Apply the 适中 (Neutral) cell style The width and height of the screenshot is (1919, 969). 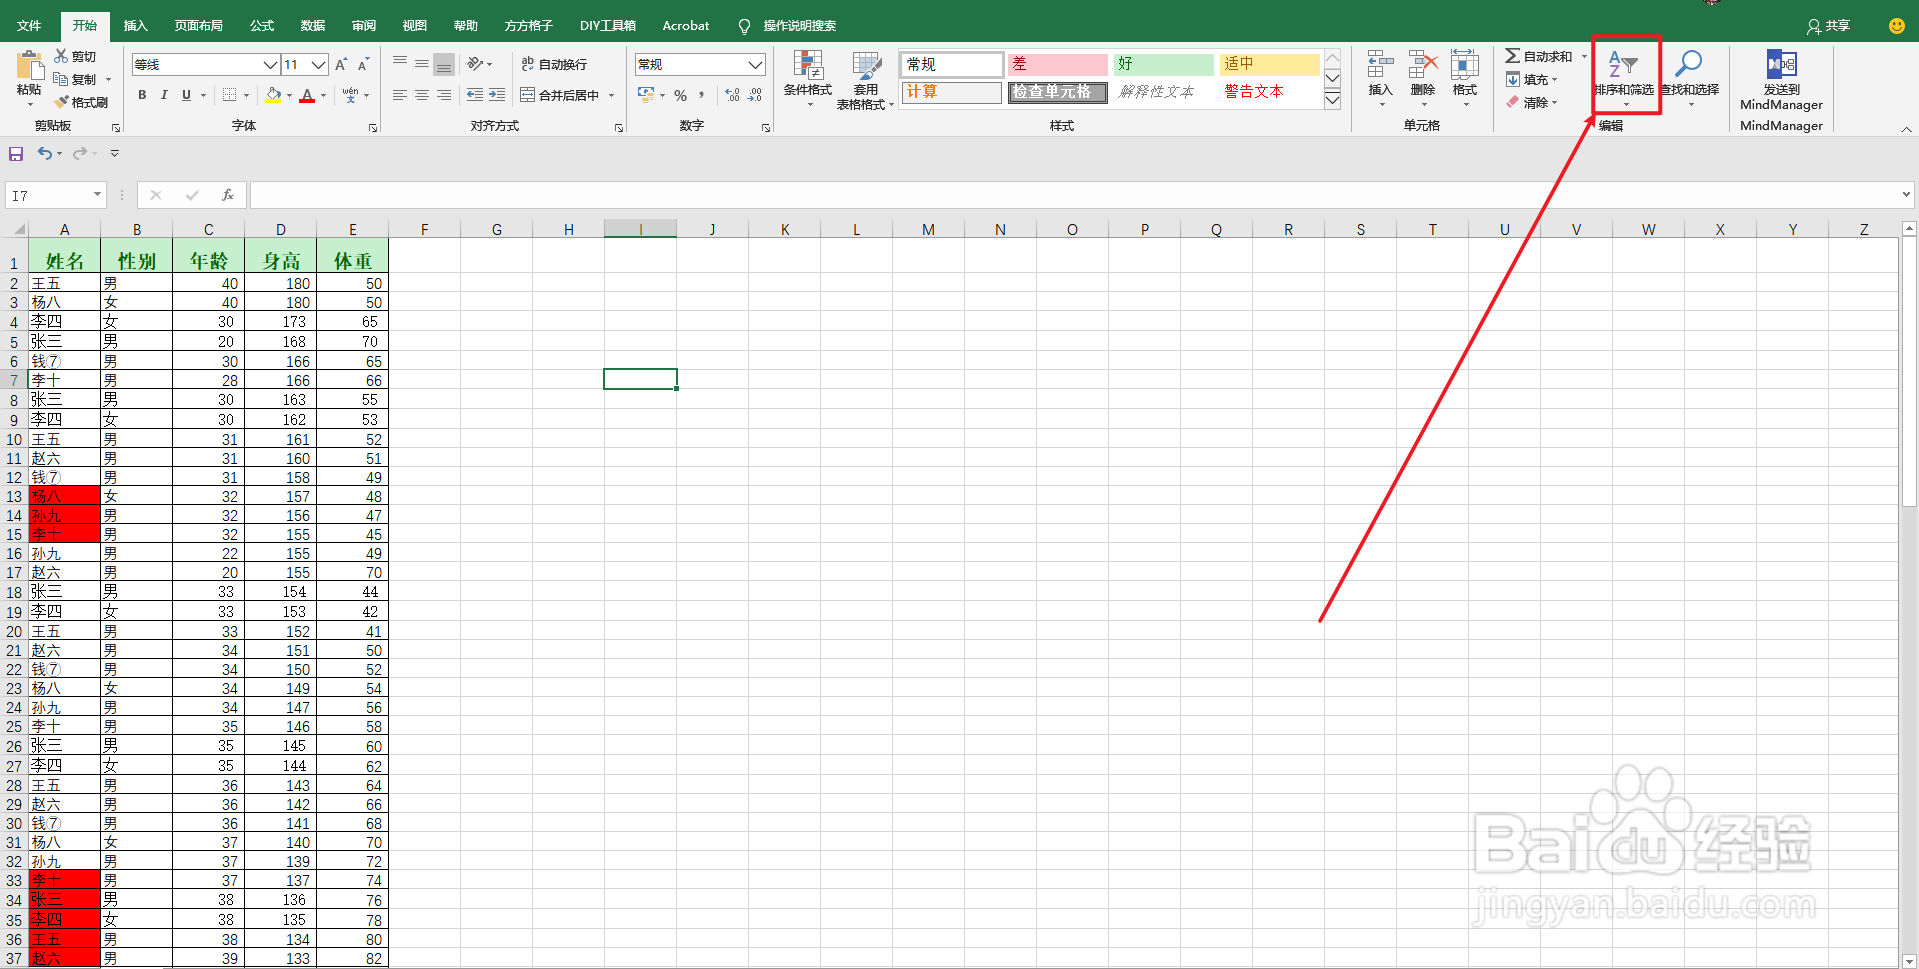click(1269, 64)
